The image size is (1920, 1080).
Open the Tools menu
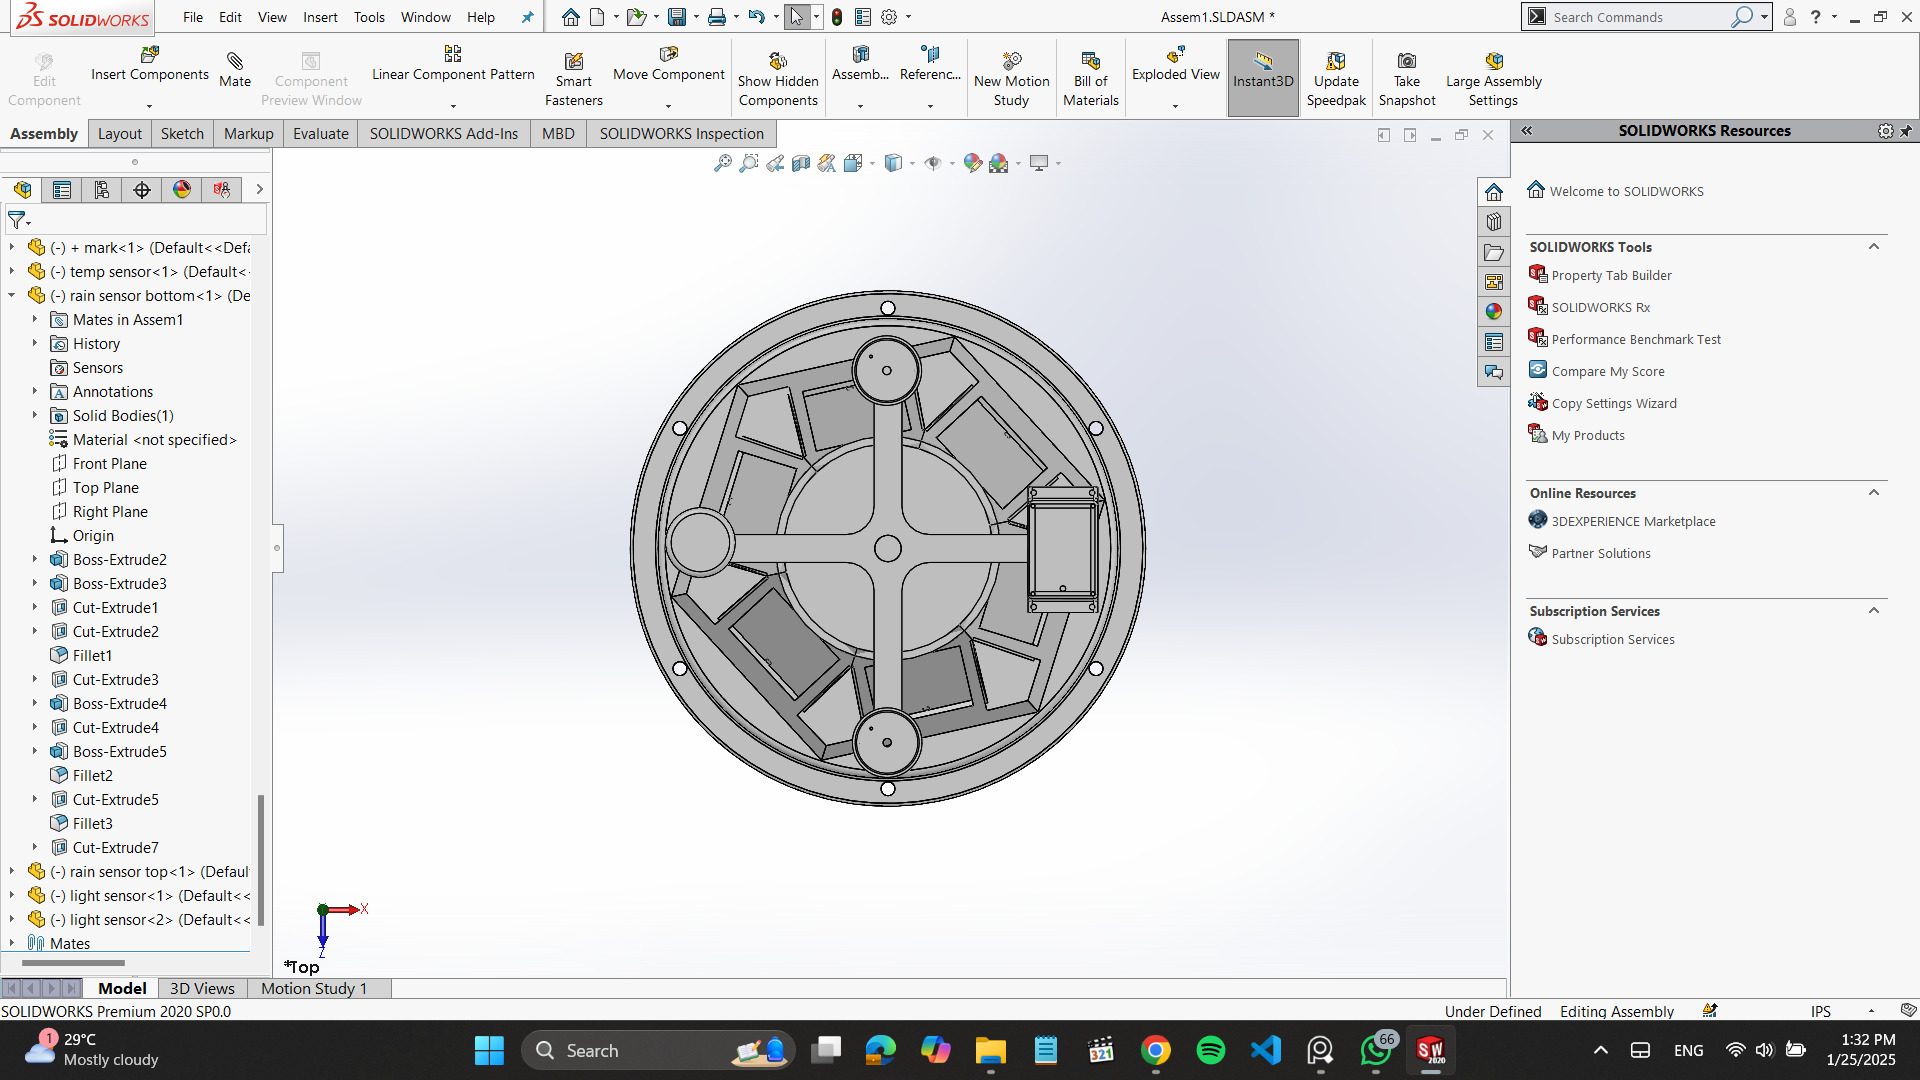[x=369, y=17]
